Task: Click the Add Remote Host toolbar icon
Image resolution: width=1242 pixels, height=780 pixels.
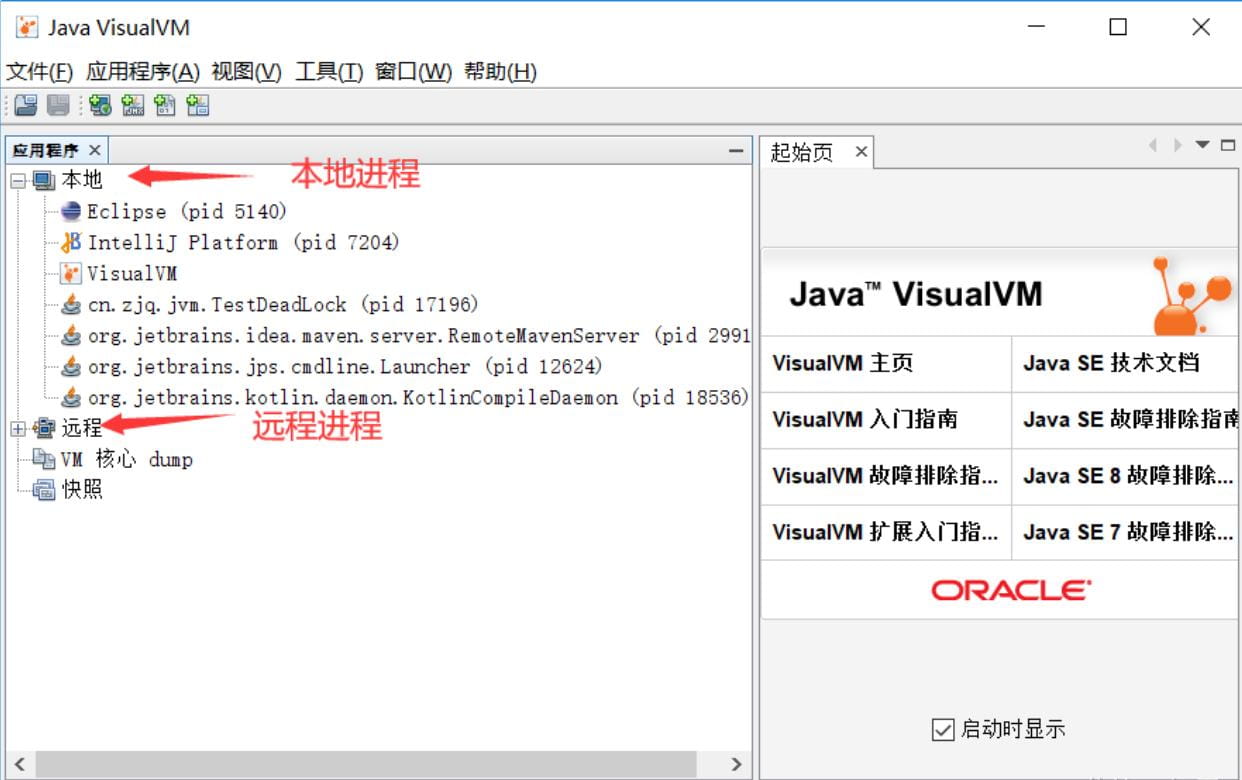Action: (x=100, y=105)
